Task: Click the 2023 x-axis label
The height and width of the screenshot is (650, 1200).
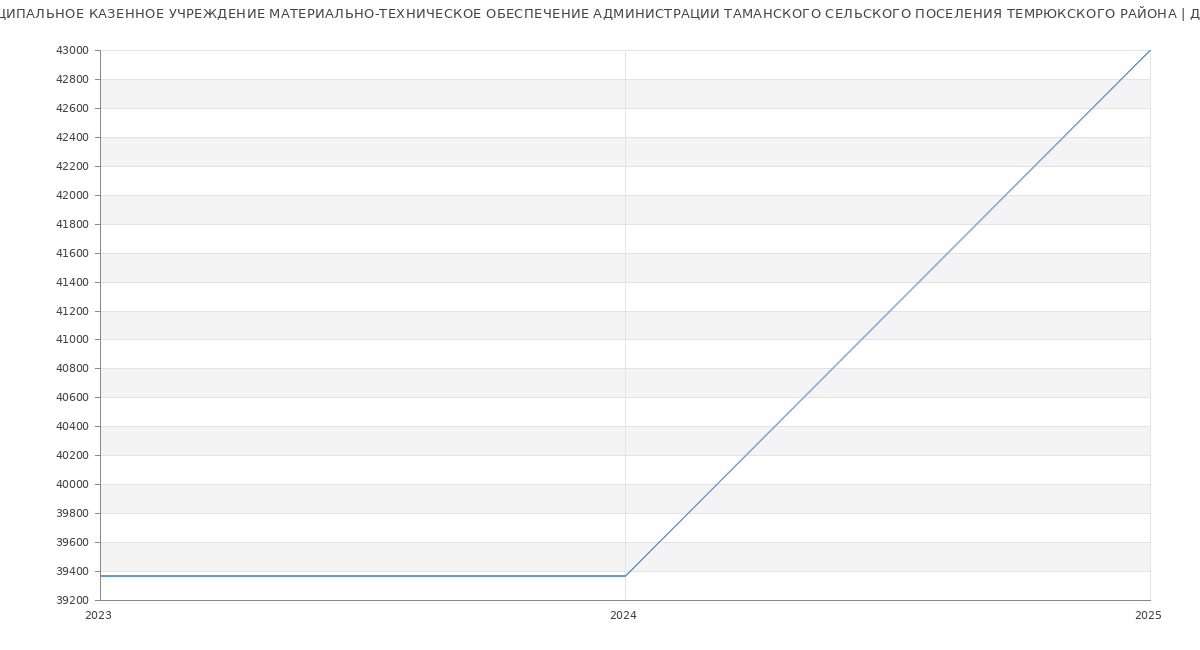Action: point(99,616)
